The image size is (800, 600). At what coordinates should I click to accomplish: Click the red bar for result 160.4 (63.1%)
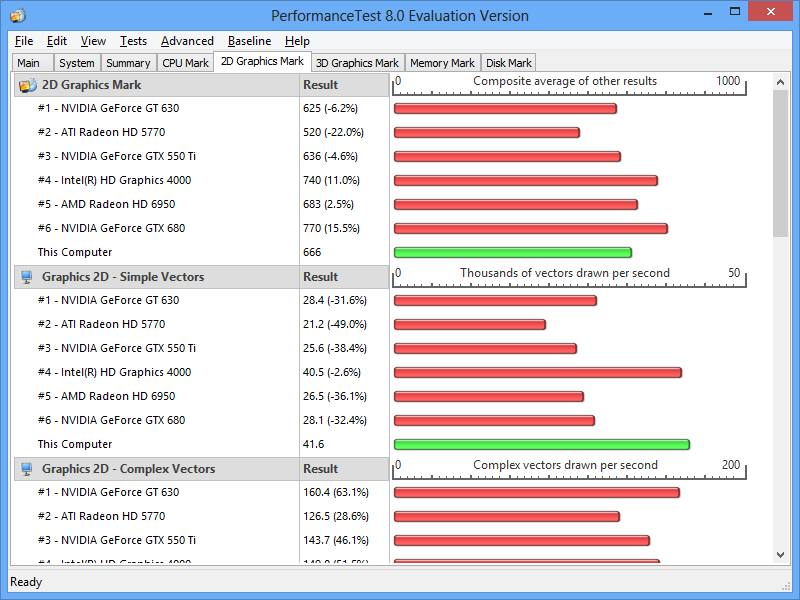pyautogui.click(x=537, y=492)
